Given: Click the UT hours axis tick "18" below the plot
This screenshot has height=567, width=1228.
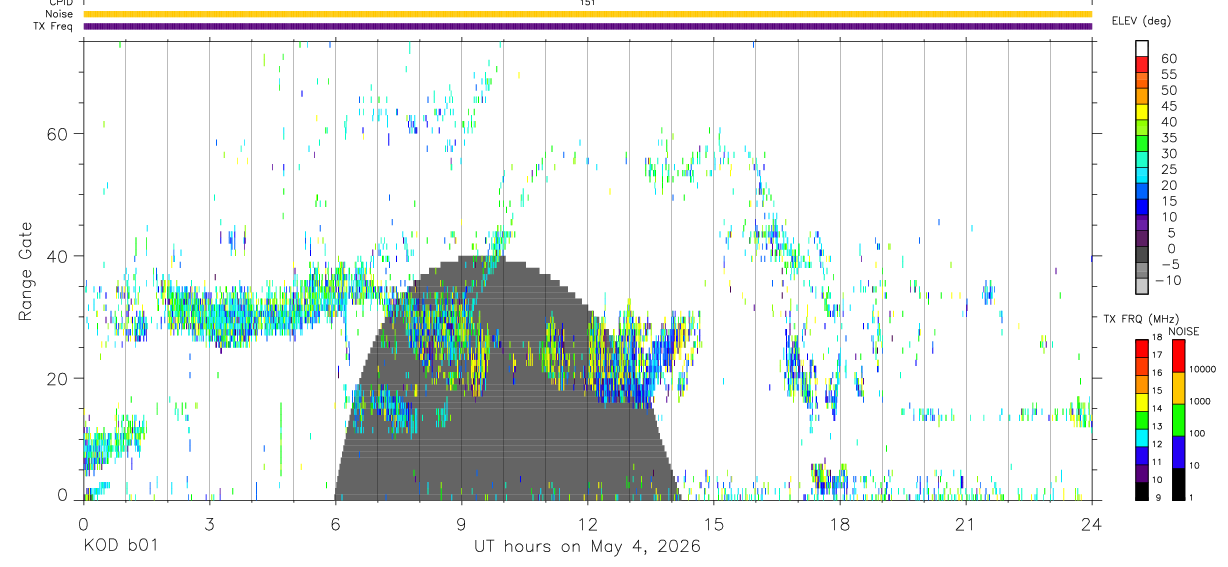Looking at the screenshot, I should coord(839,523).
